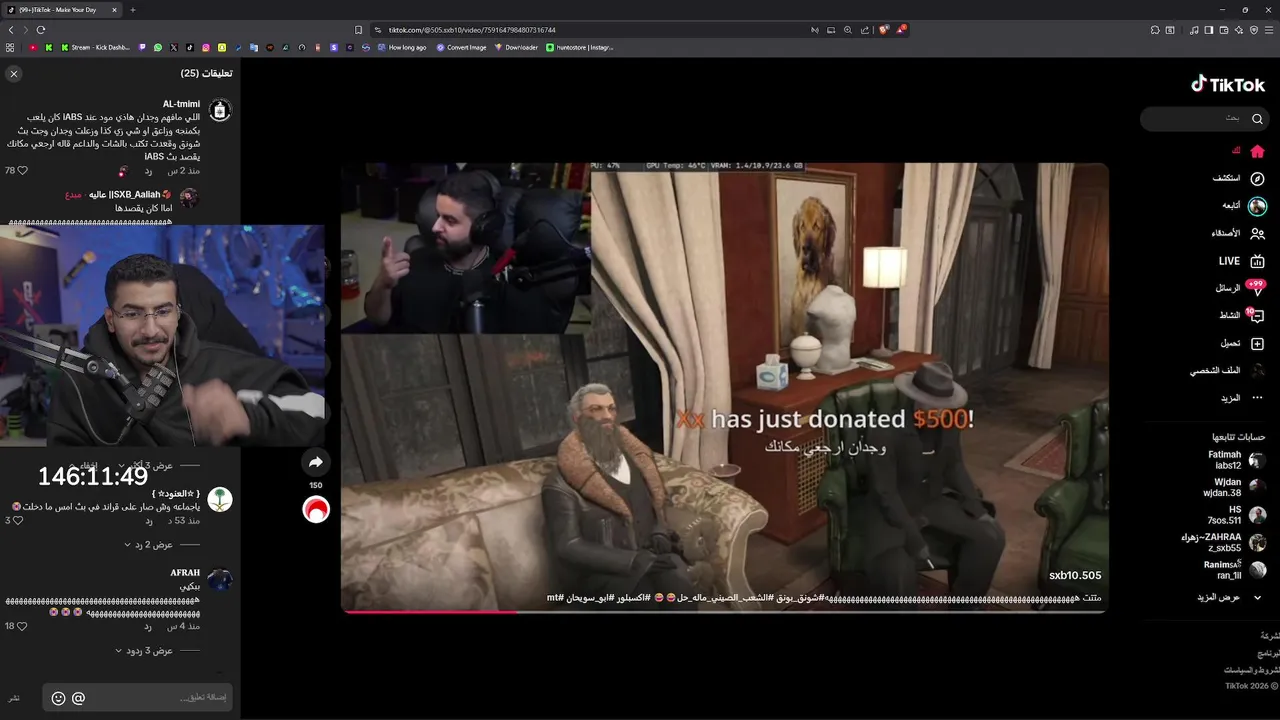Open AL-tmimi's profile picture

tap(220, 111)
